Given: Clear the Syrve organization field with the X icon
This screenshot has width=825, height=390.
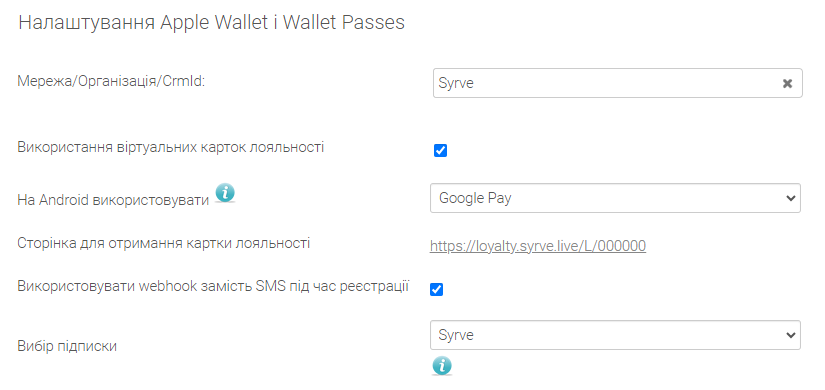Looking at the screenshot, I should point(787,83).
